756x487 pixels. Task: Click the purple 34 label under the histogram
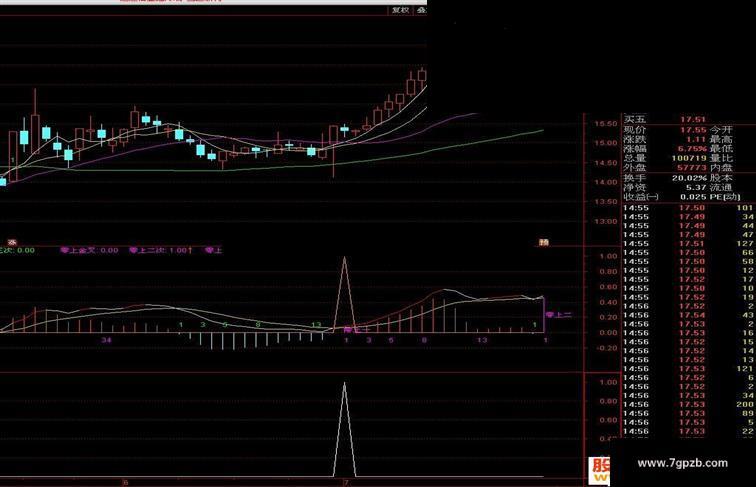pyautogui.click(x=106, y=340)
